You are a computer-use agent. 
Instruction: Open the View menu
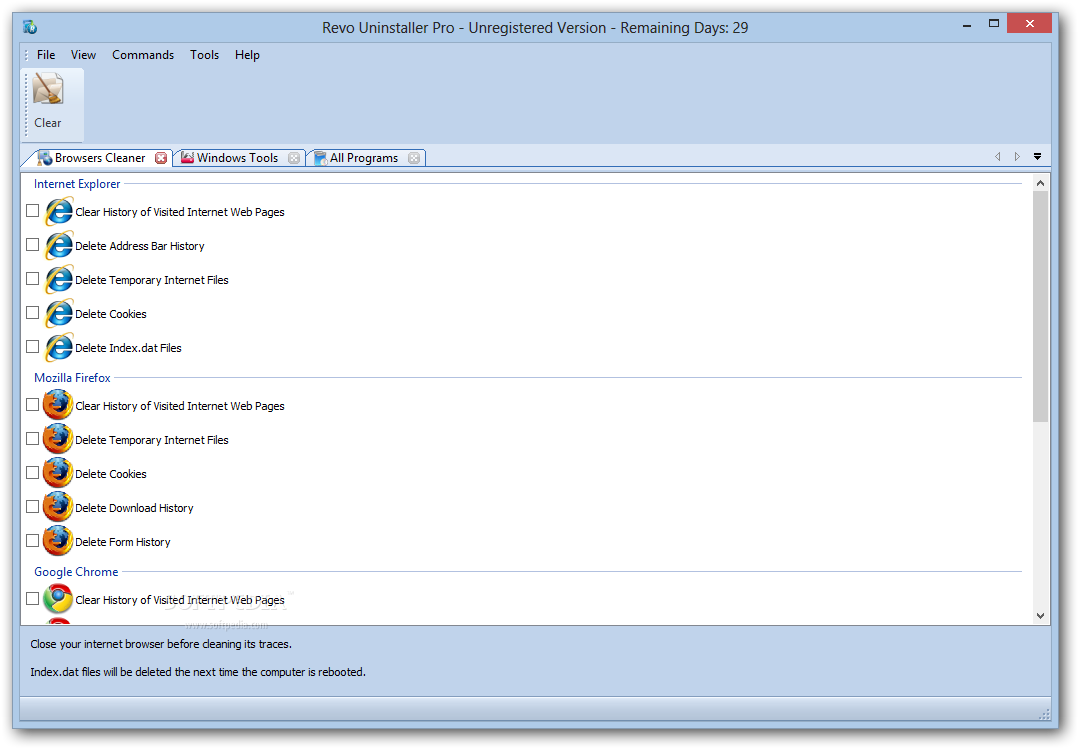pyautogui.click(x=83, y=55)
